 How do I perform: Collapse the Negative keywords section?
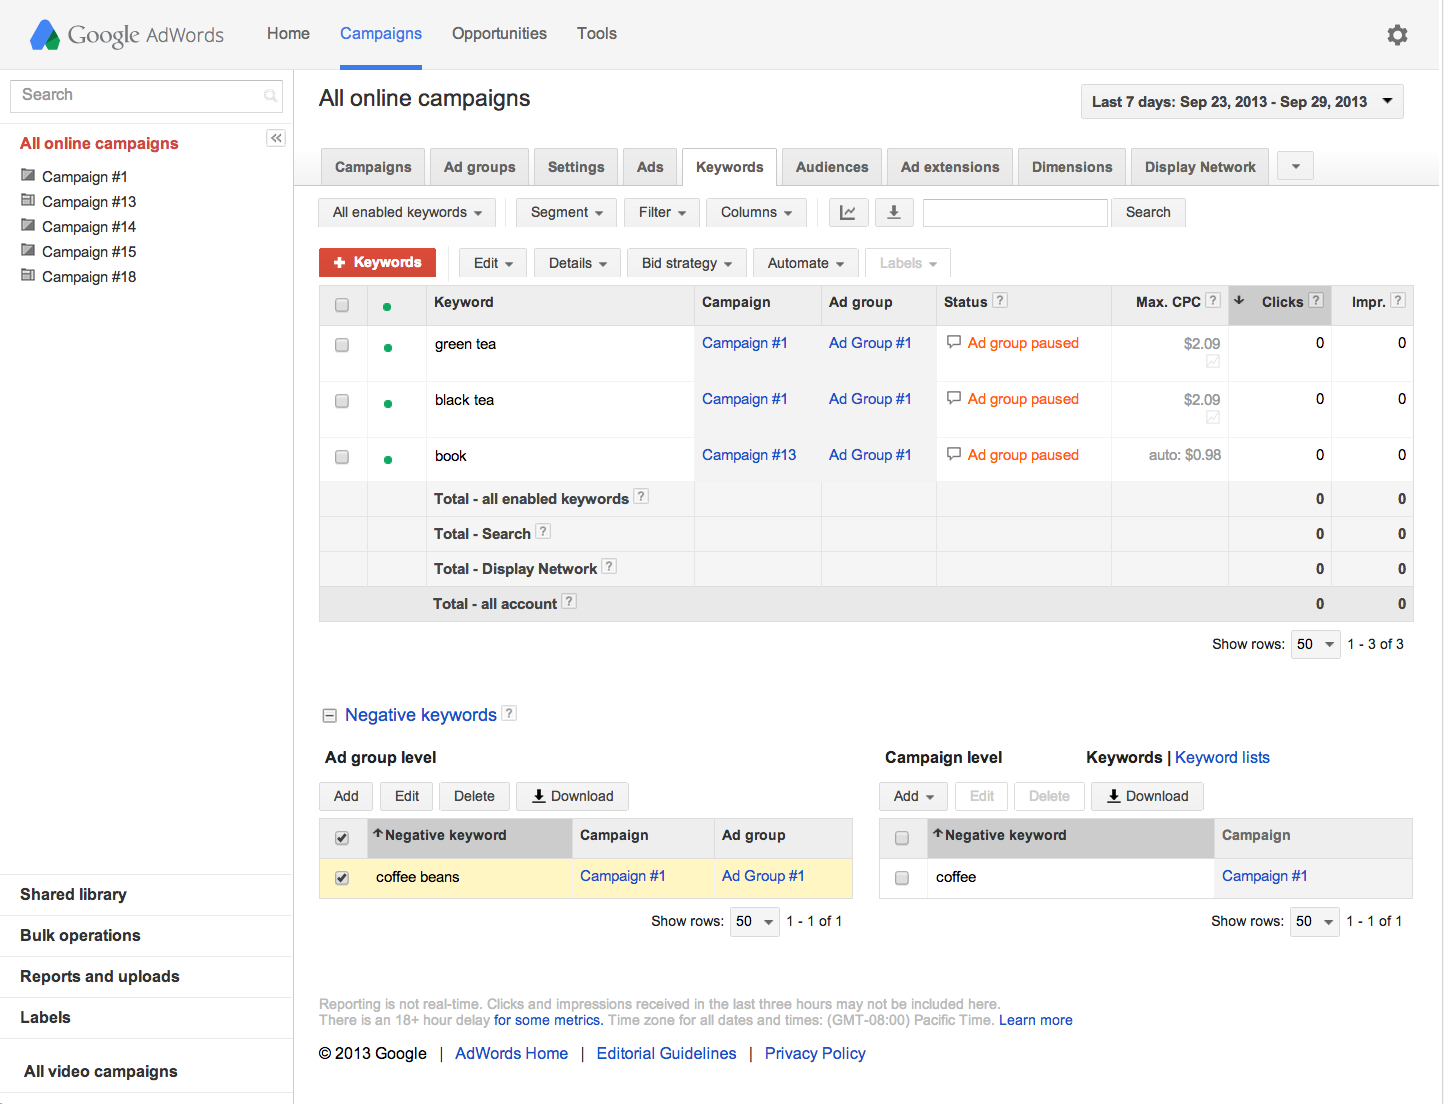[329, 715]
